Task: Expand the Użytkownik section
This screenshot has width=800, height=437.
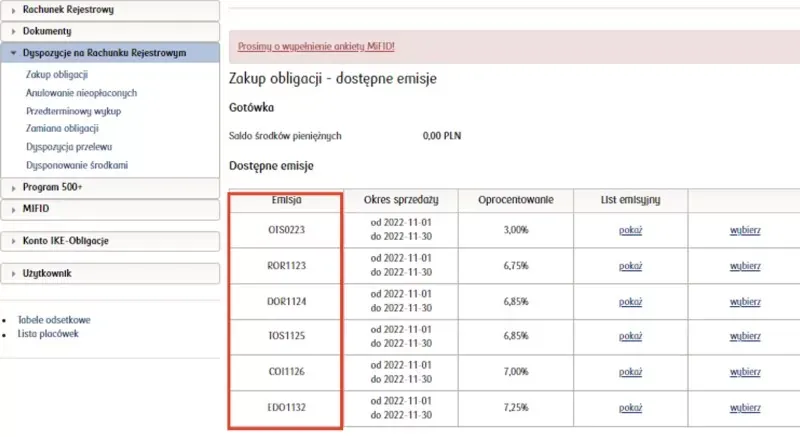Action: [x=47, y=273]
